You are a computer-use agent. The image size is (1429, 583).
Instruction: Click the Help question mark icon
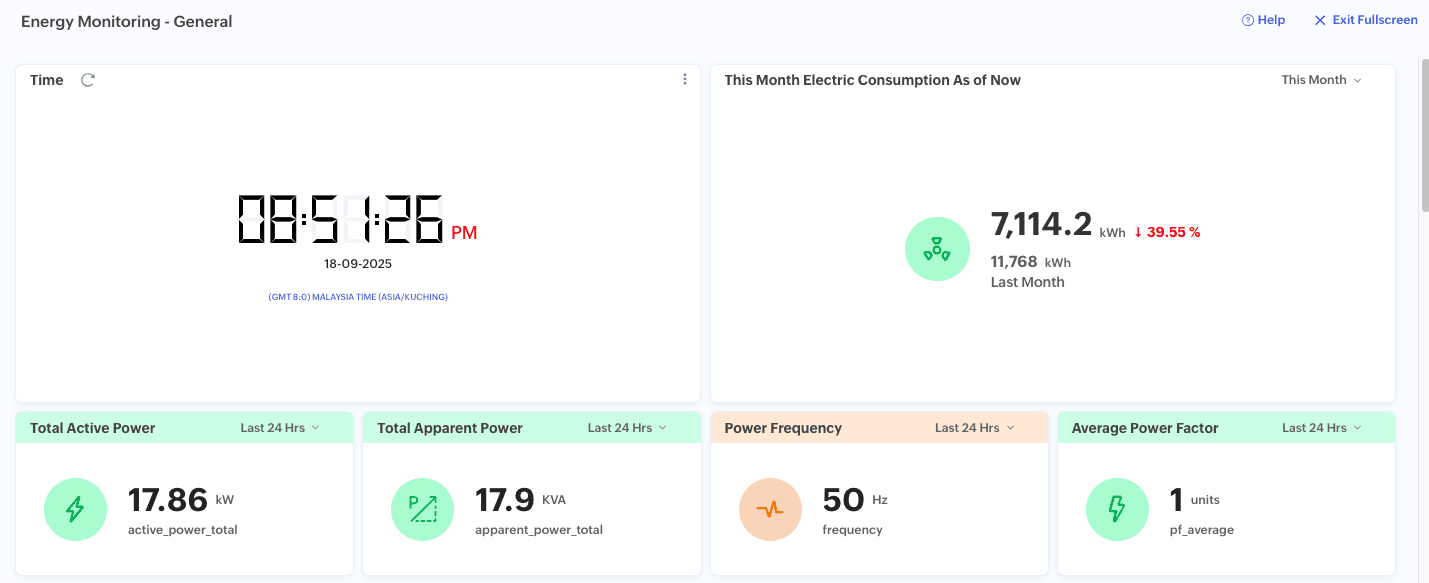pos(1247,20)
